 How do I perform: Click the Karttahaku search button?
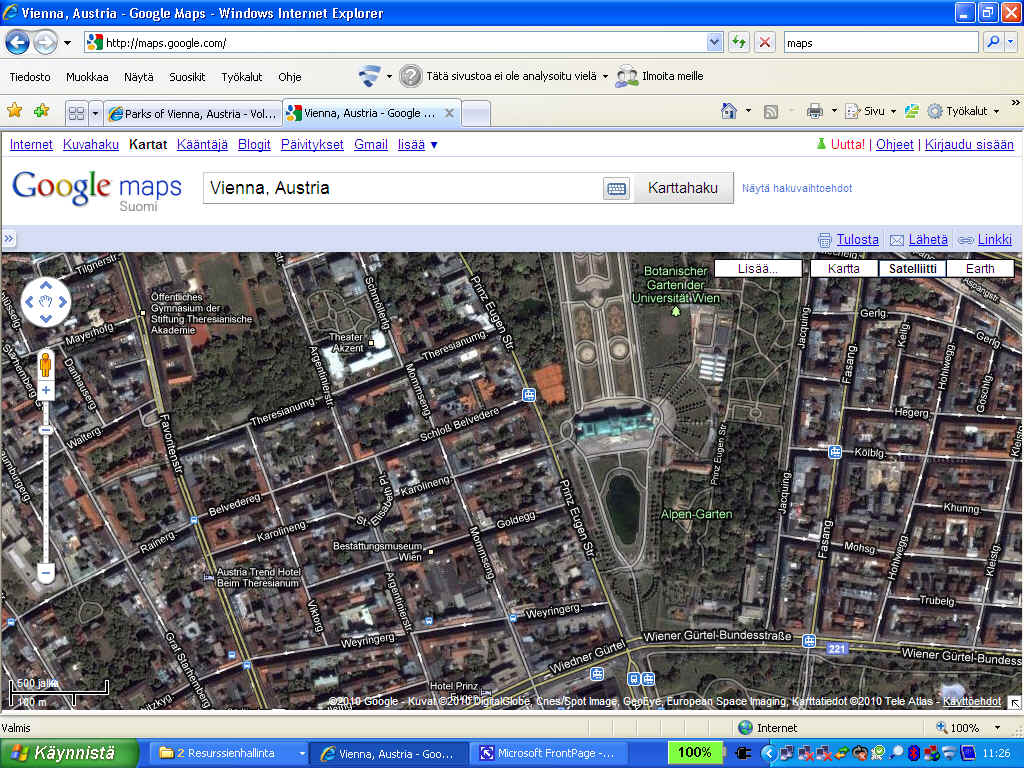[x=682, y=188]
